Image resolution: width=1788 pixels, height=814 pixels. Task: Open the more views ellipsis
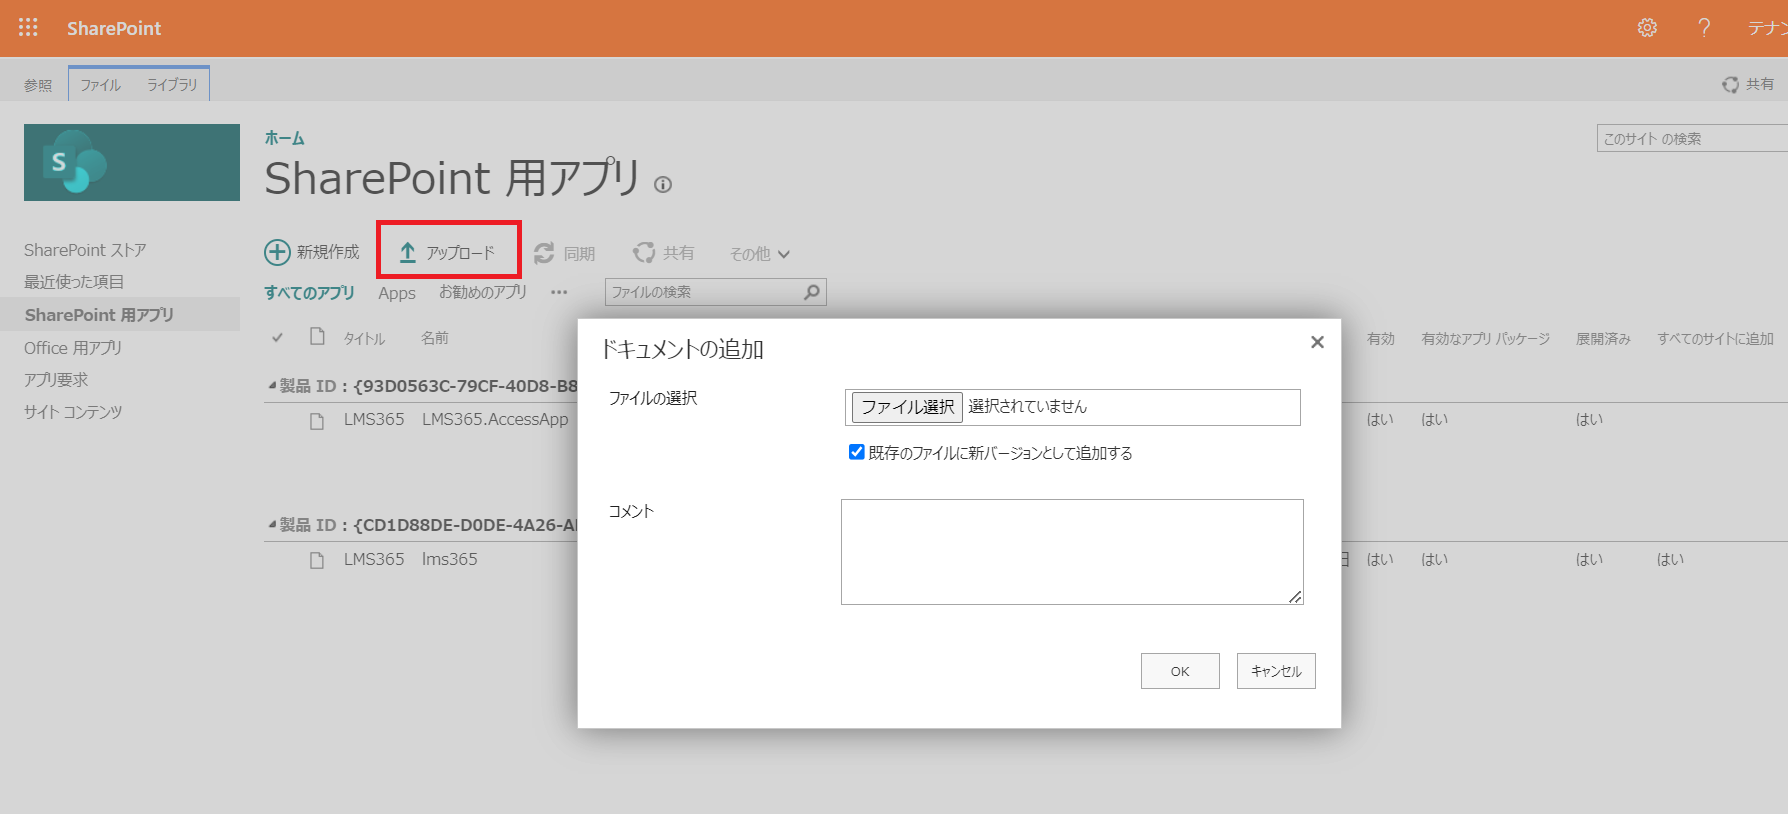559,293
